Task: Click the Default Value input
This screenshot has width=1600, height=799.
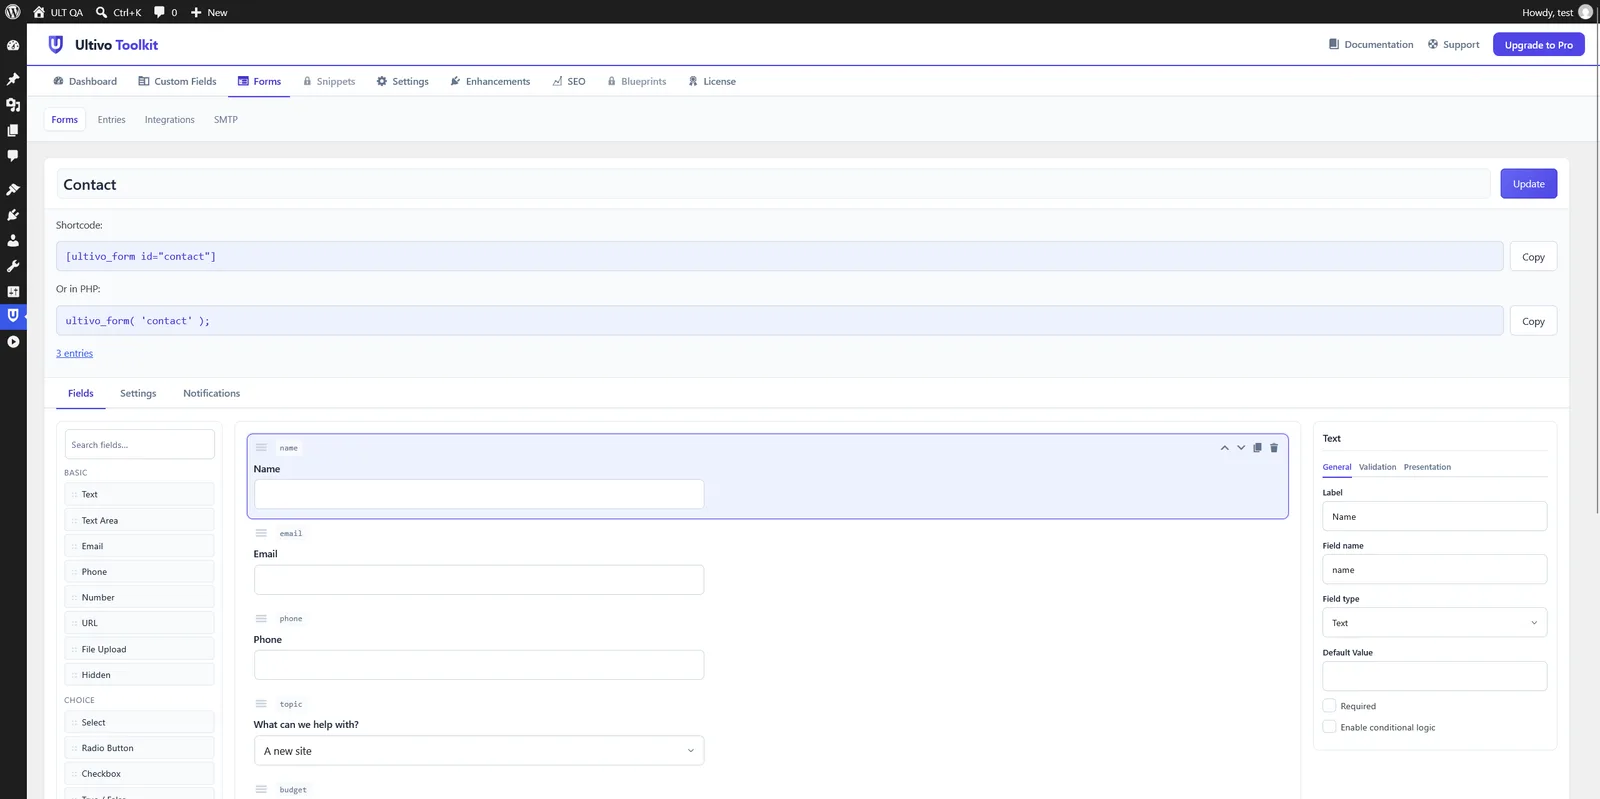Action: [x=1434, y=676]
